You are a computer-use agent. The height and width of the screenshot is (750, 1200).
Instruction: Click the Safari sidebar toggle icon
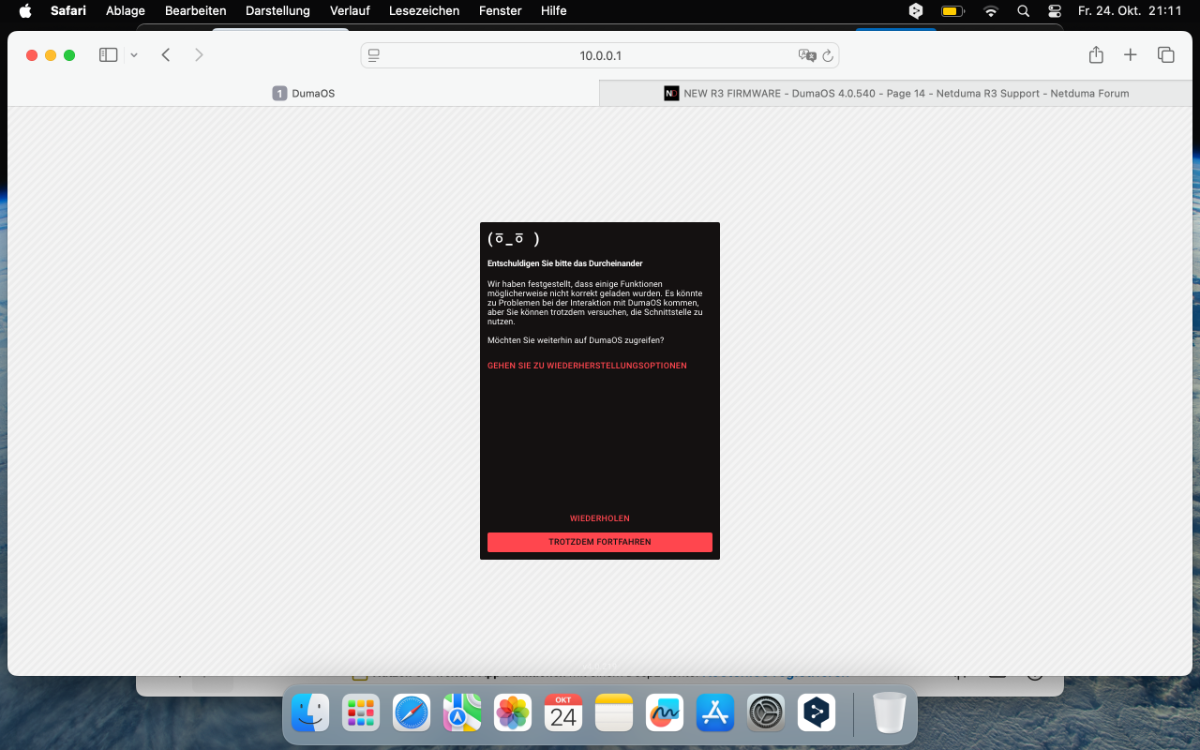coord(108,55)
